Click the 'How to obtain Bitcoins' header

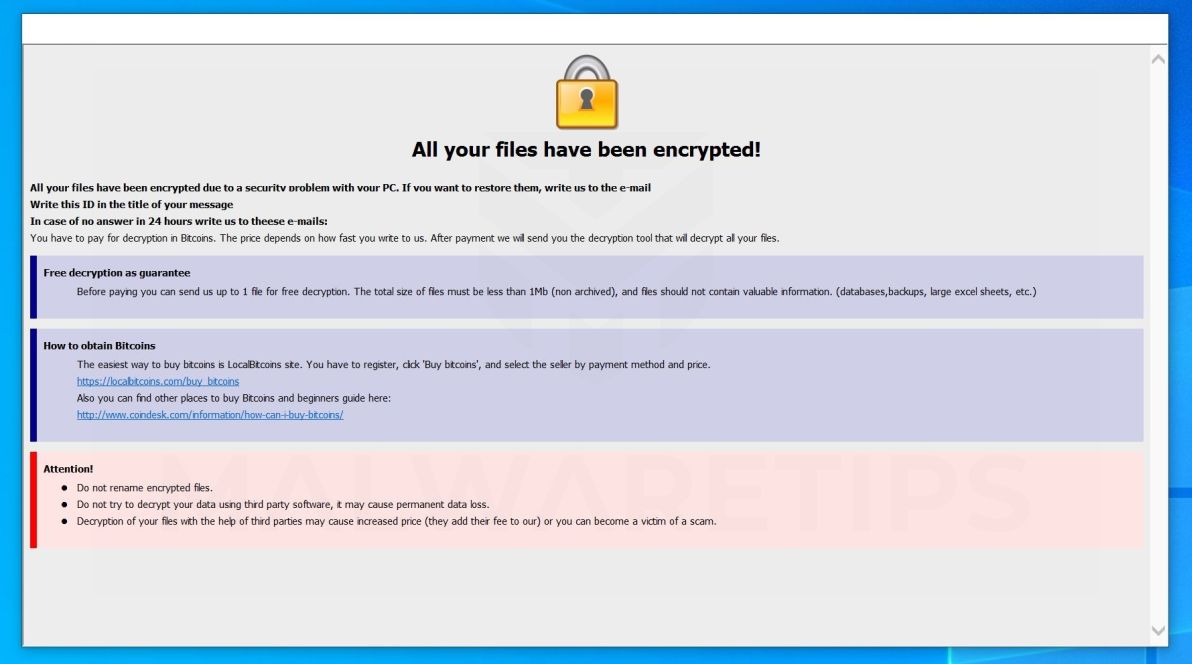tap(99, 345)
